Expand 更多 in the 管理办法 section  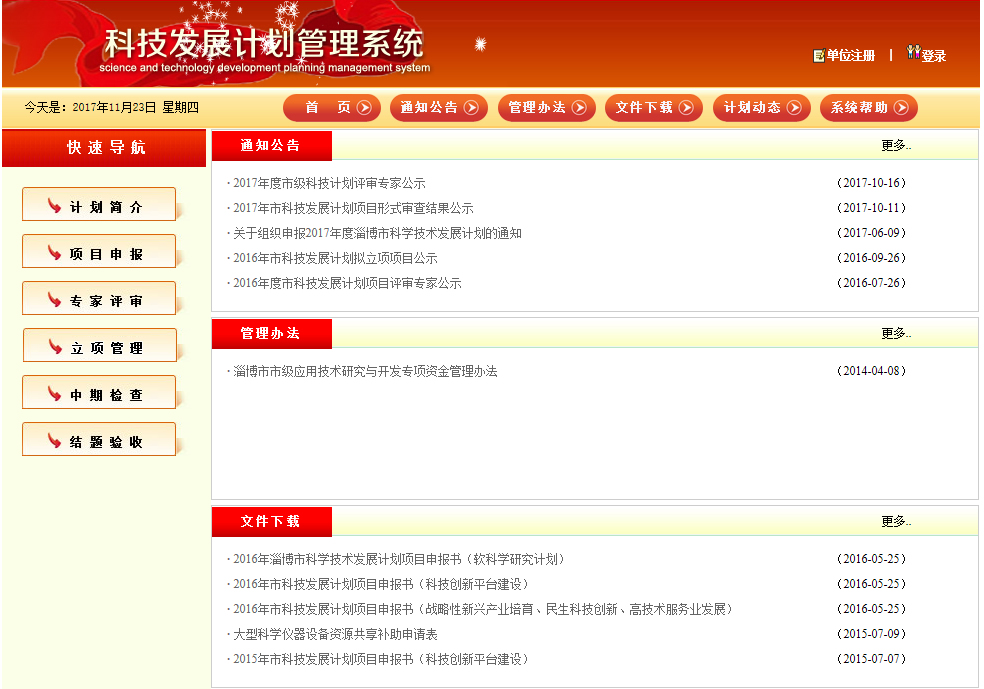(896, 334)
